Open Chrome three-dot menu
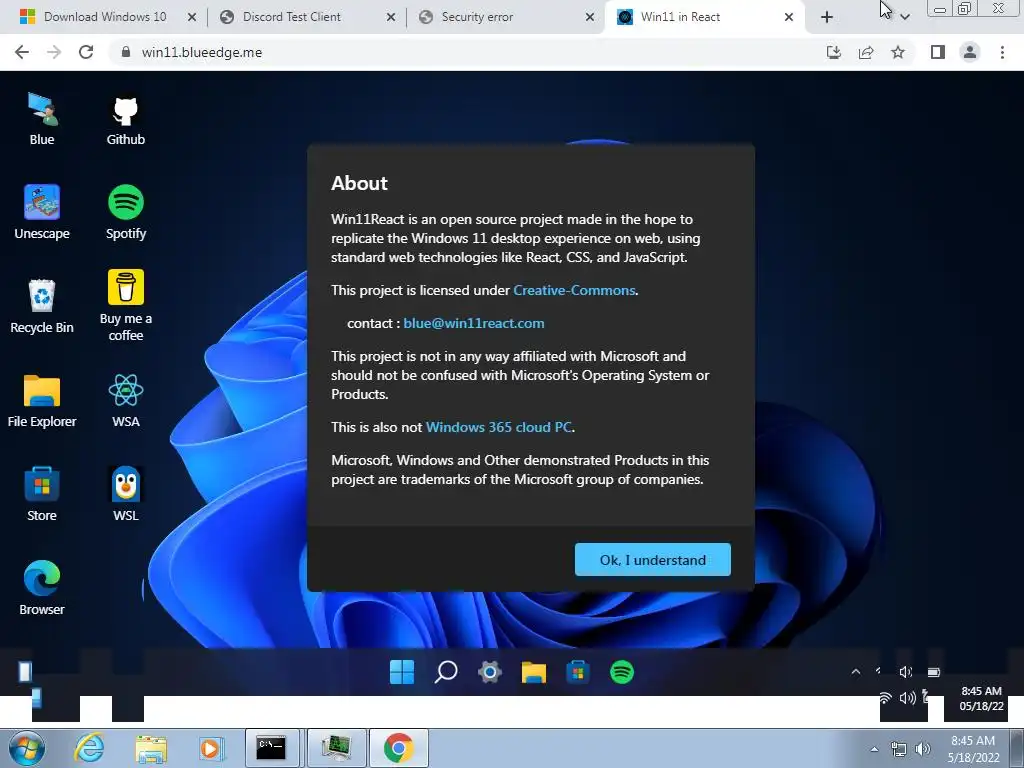The height and width of the screenshot is (768, 1024). pos(1002,52)
